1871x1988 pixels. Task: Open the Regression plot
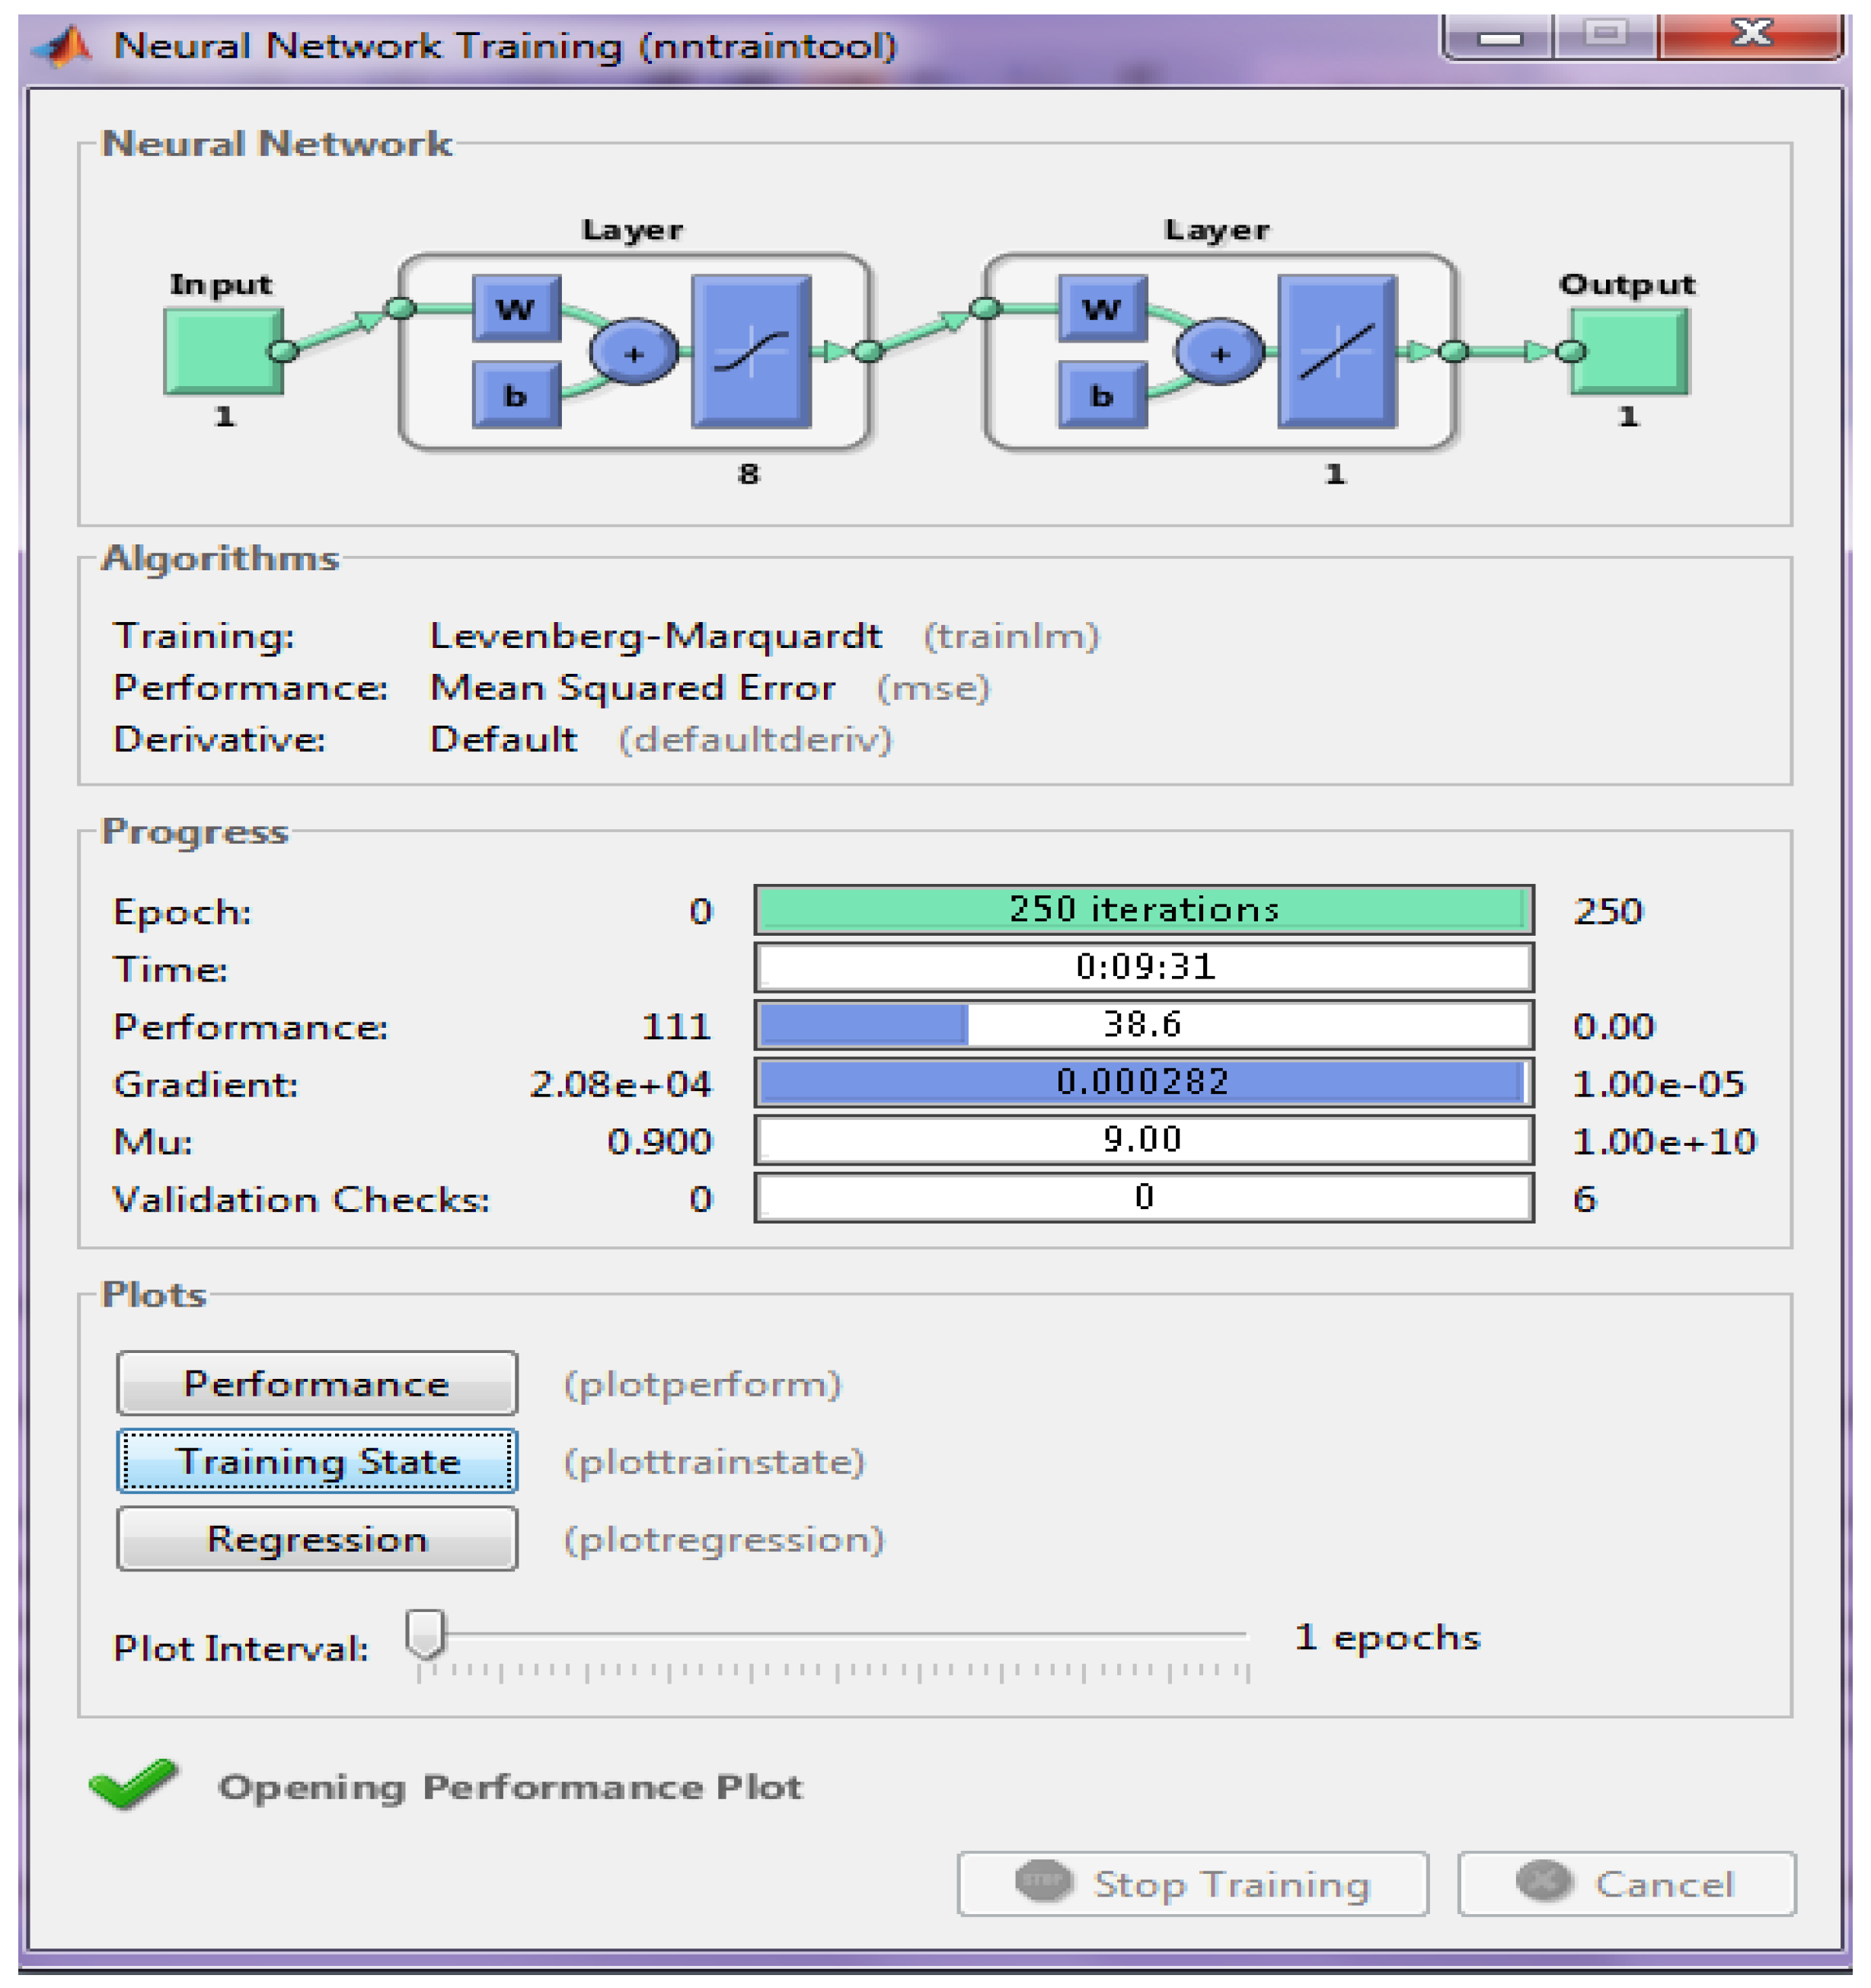point(317,1539)
